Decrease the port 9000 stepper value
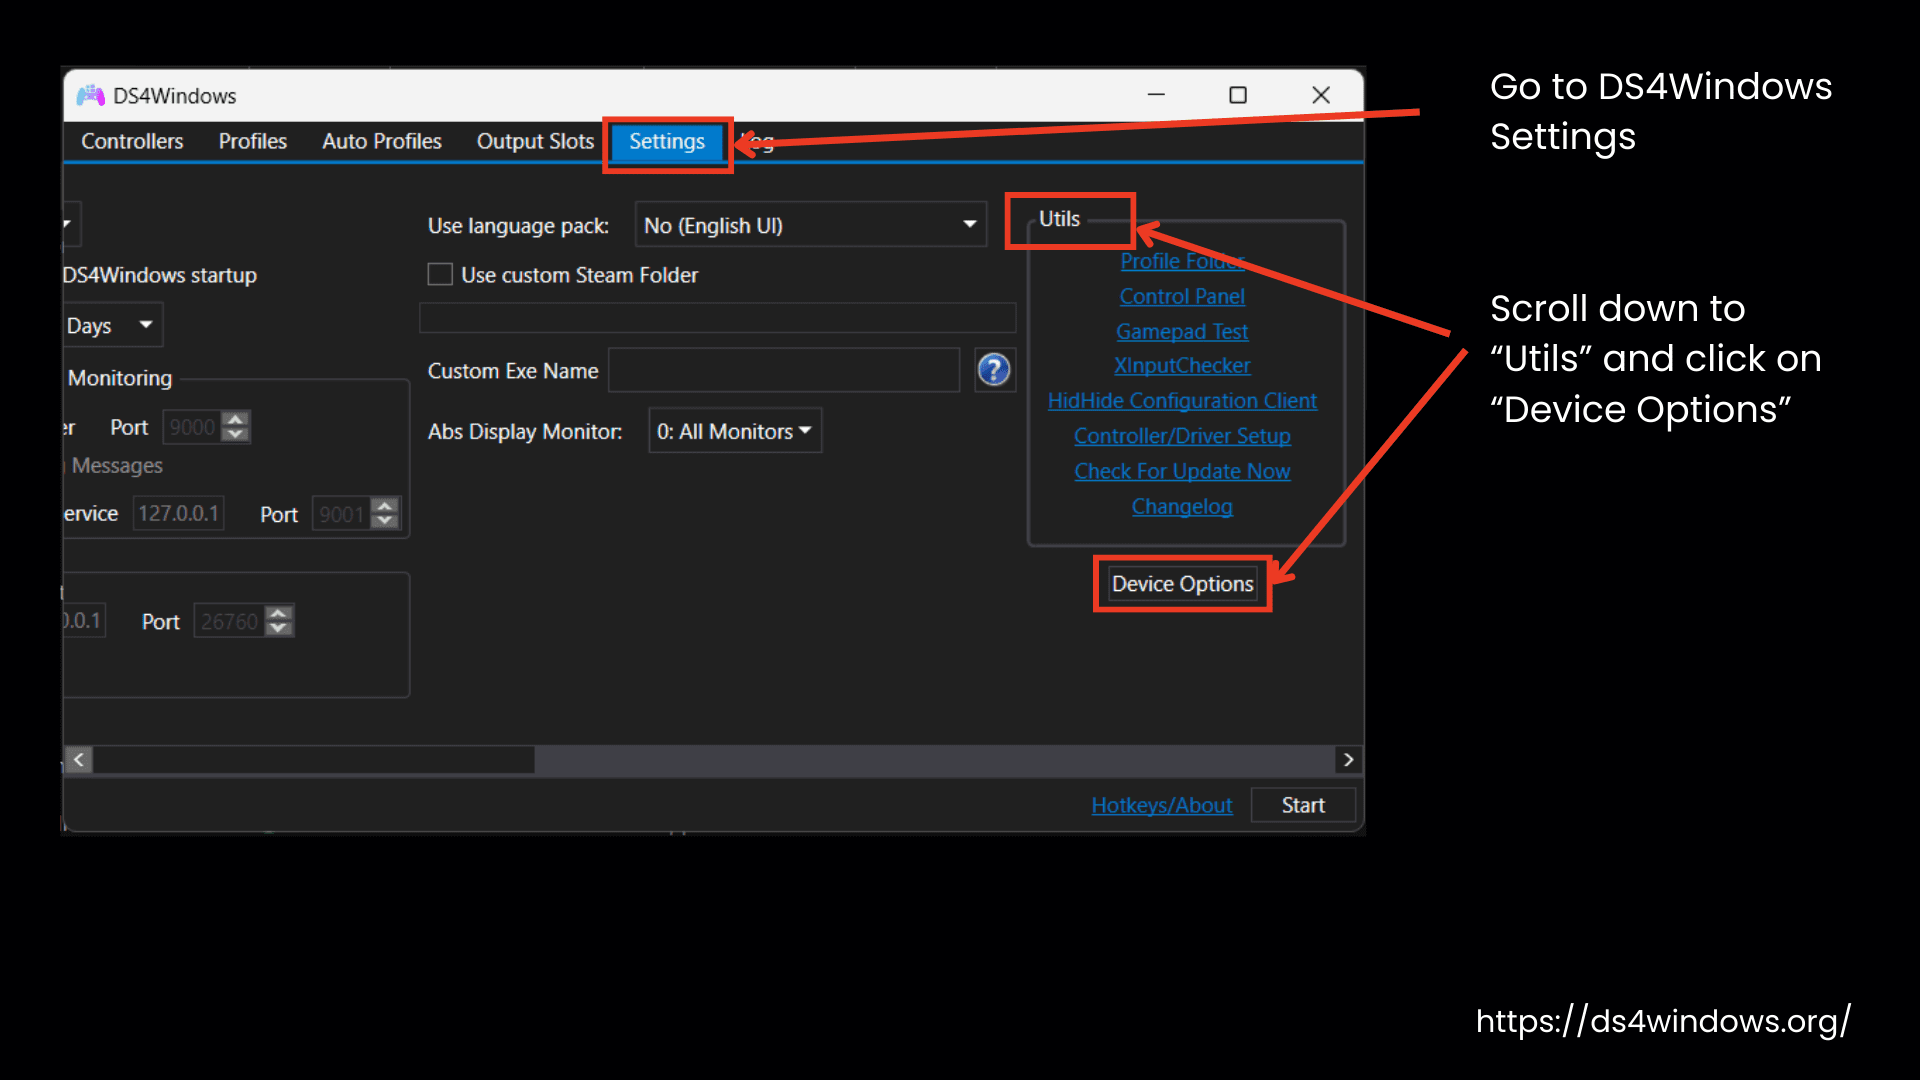The image size is (1920, 1080). 235,435
